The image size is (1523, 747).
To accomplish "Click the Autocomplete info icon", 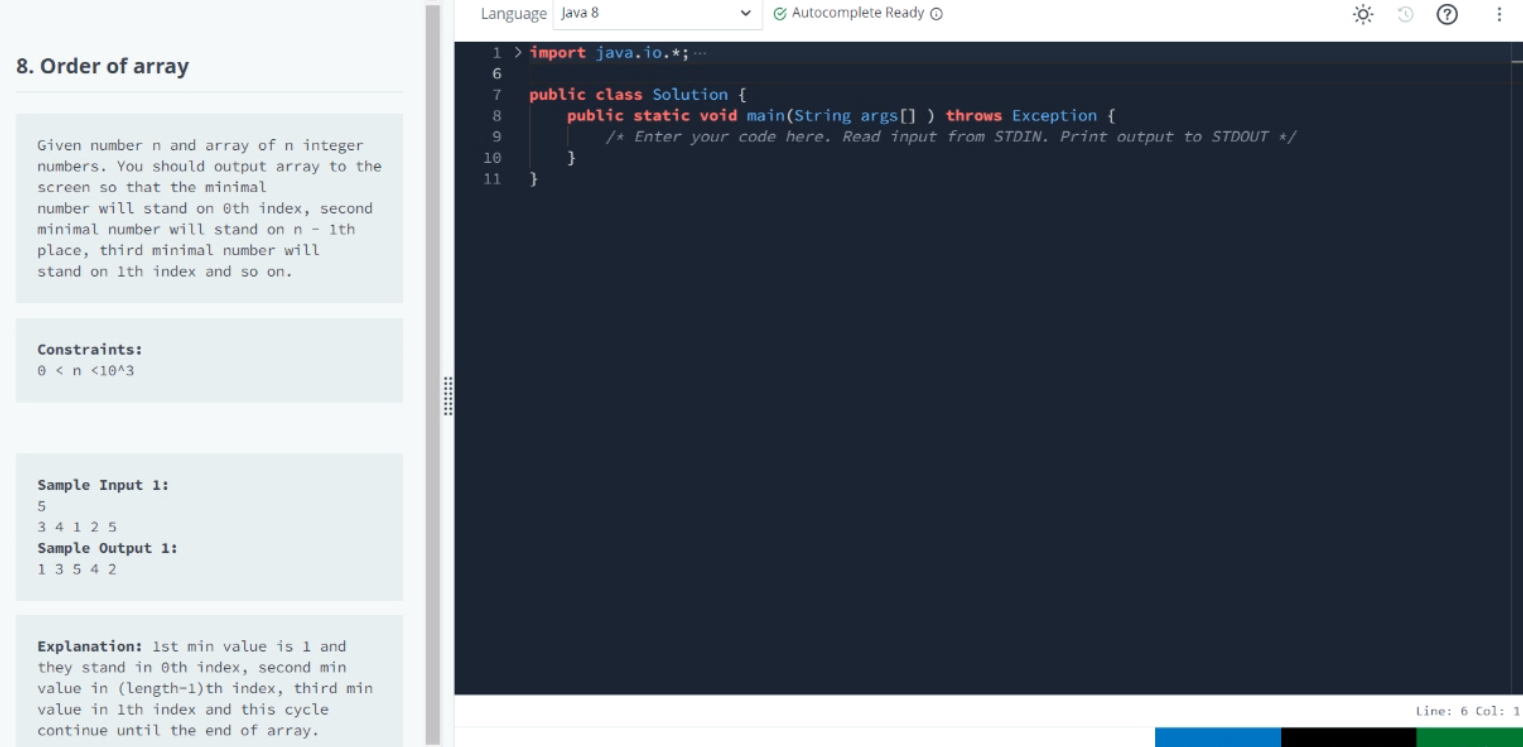I will [936, 14].
